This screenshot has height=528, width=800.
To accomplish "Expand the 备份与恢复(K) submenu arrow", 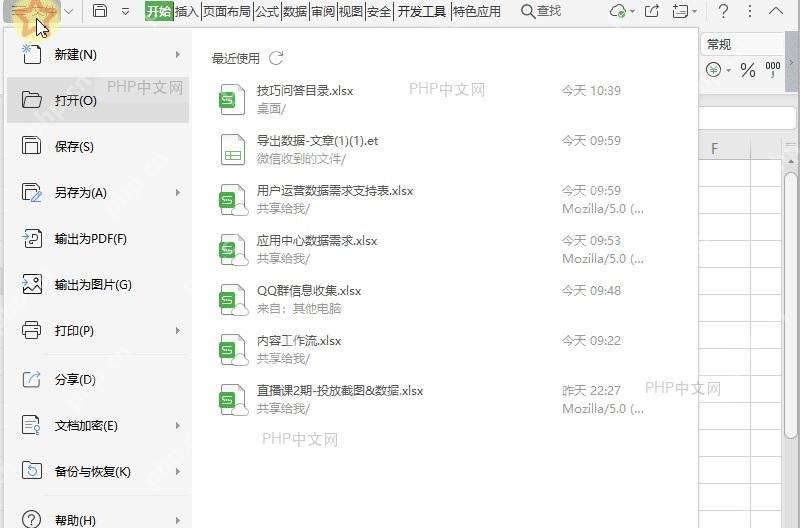I will pyautogui.click(x=178, y=471).
